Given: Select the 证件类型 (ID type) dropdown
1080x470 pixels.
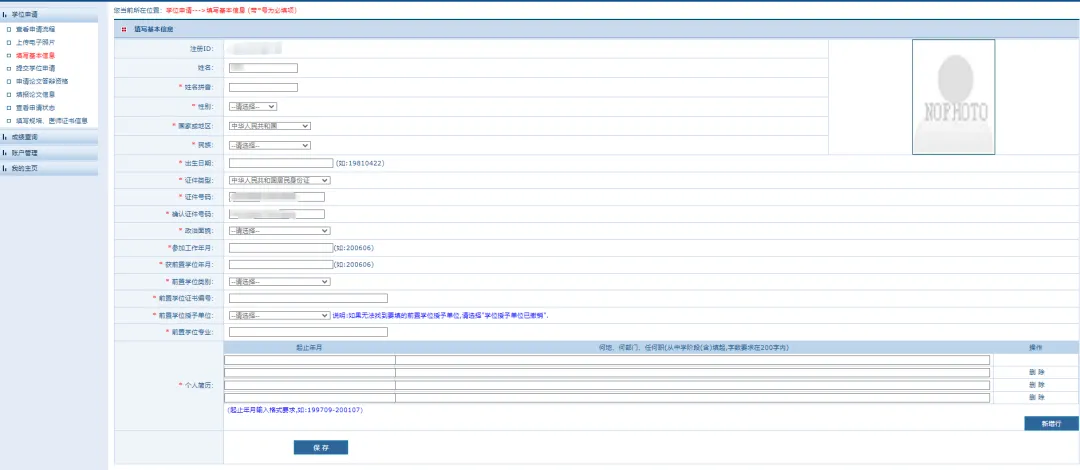Looking at the screenshot, I should (x=279, y=180).
